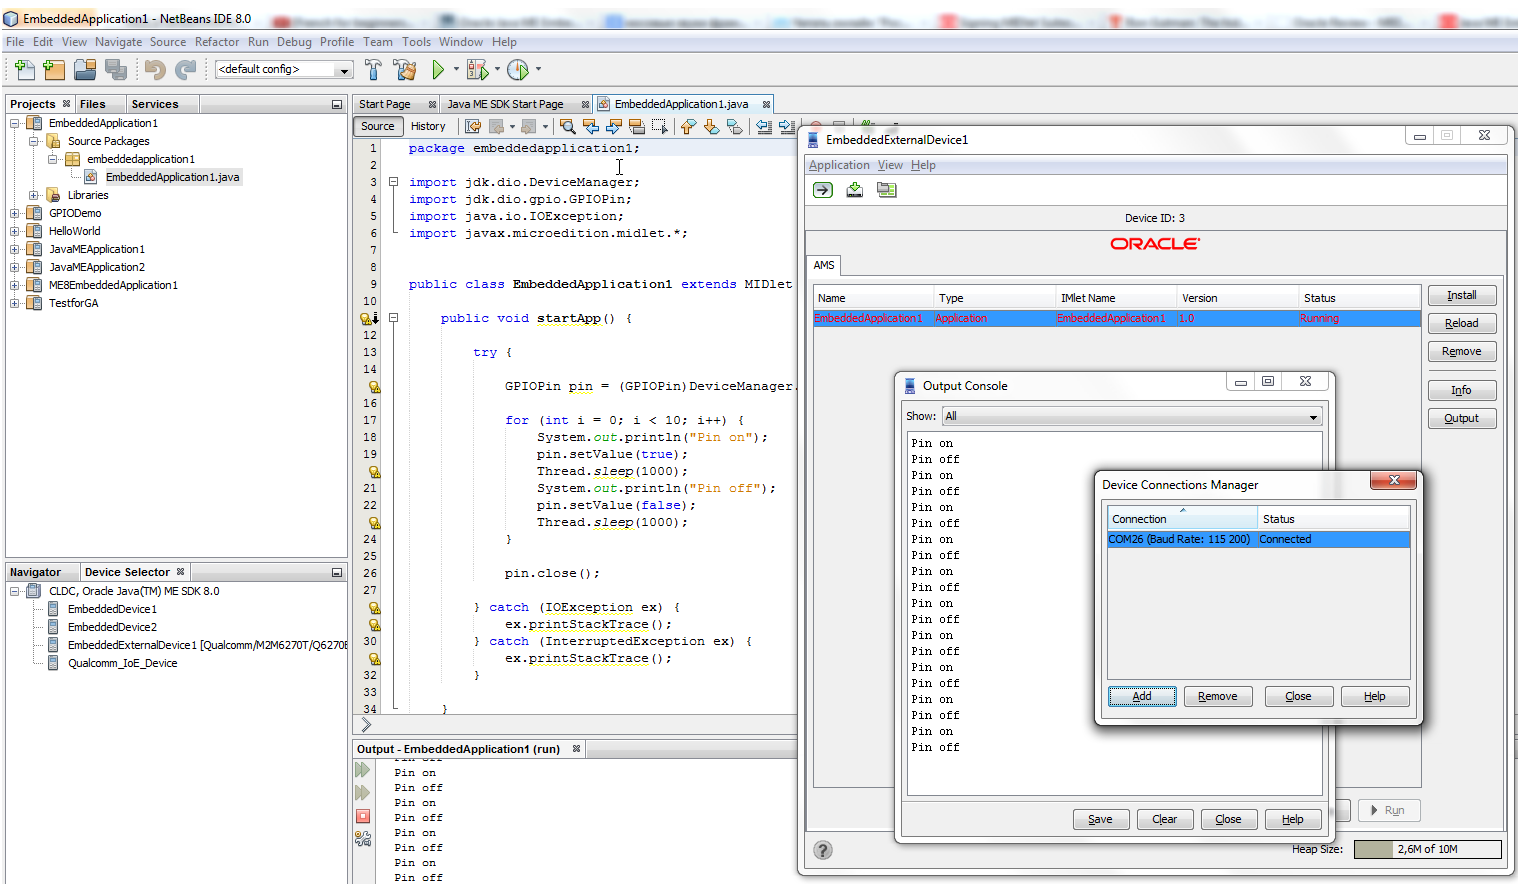
Task: Switch the editor to History view
Action: click(x=428, y=126)
